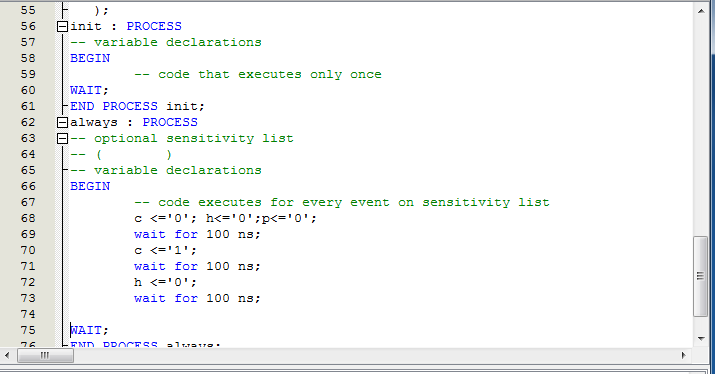
Task: Click the BEGIN keyword on line 66
Action: 90,186
